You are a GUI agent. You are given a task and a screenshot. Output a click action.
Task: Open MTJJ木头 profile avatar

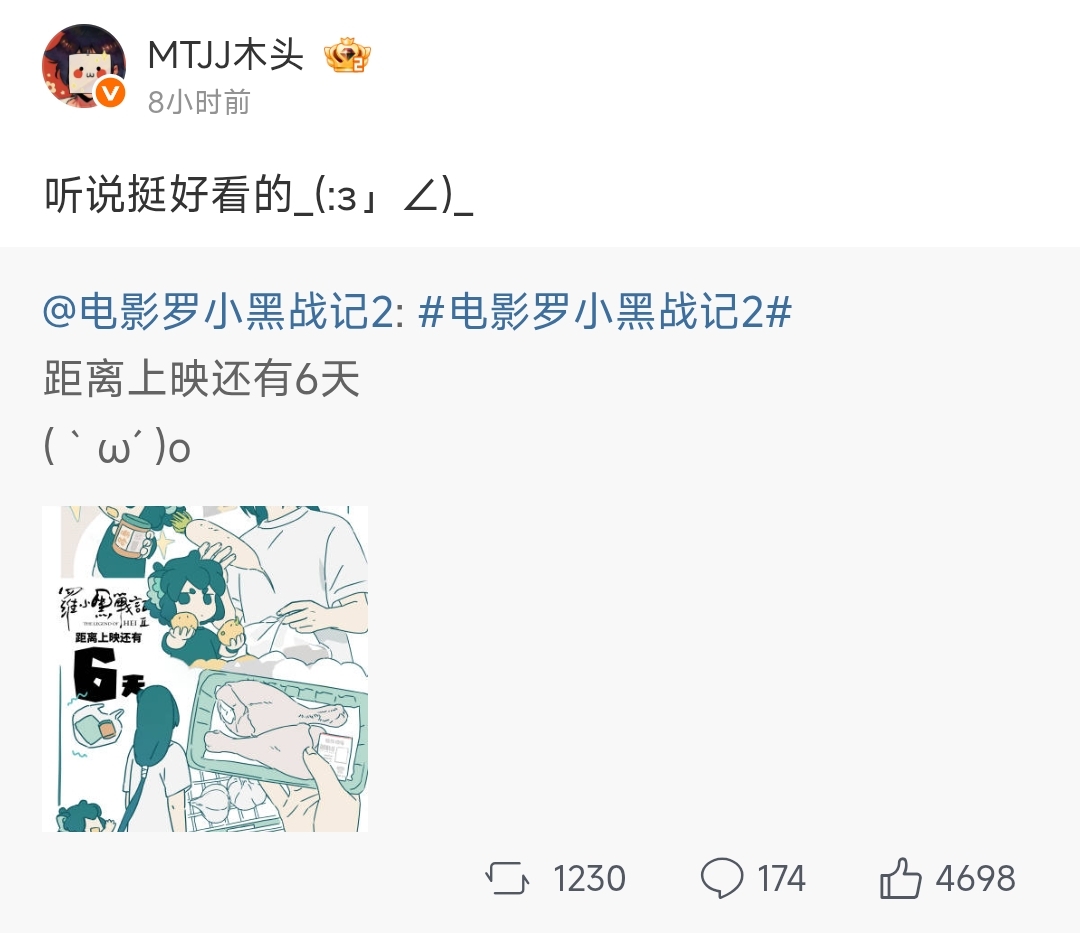pyautogui.click(x=83, y=66)
